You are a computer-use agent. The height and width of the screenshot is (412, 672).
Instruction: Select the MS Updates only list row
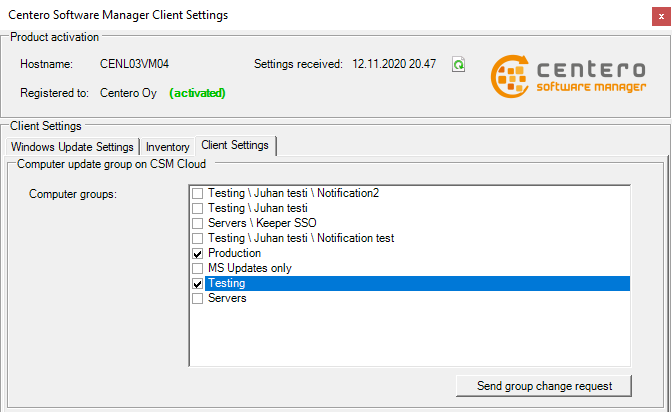(248, 268)
